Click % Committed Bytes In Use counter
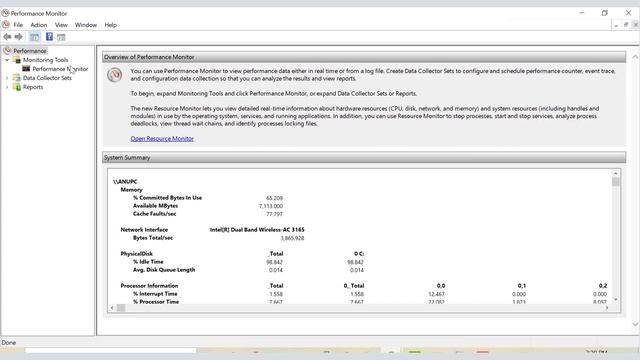640x360 pixels. (x=167, y=198)
